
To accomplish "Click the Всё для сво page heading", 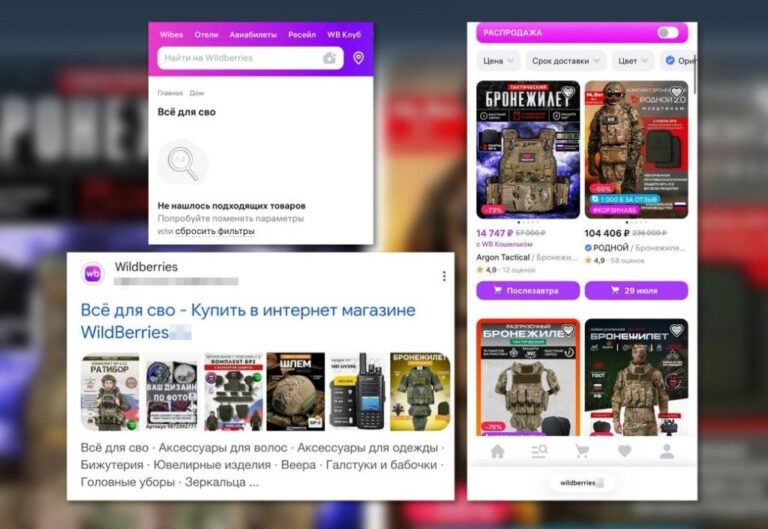I will 187,112.
